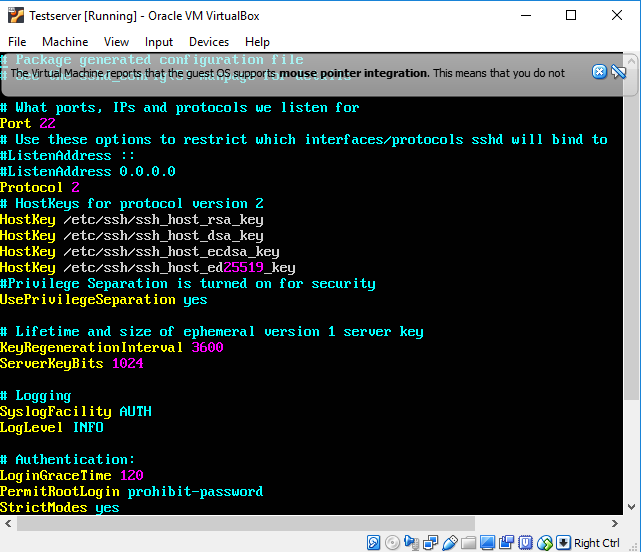Click the vertical scrollbar up arrow
641x552 pixels.
[x=632, y=61]
